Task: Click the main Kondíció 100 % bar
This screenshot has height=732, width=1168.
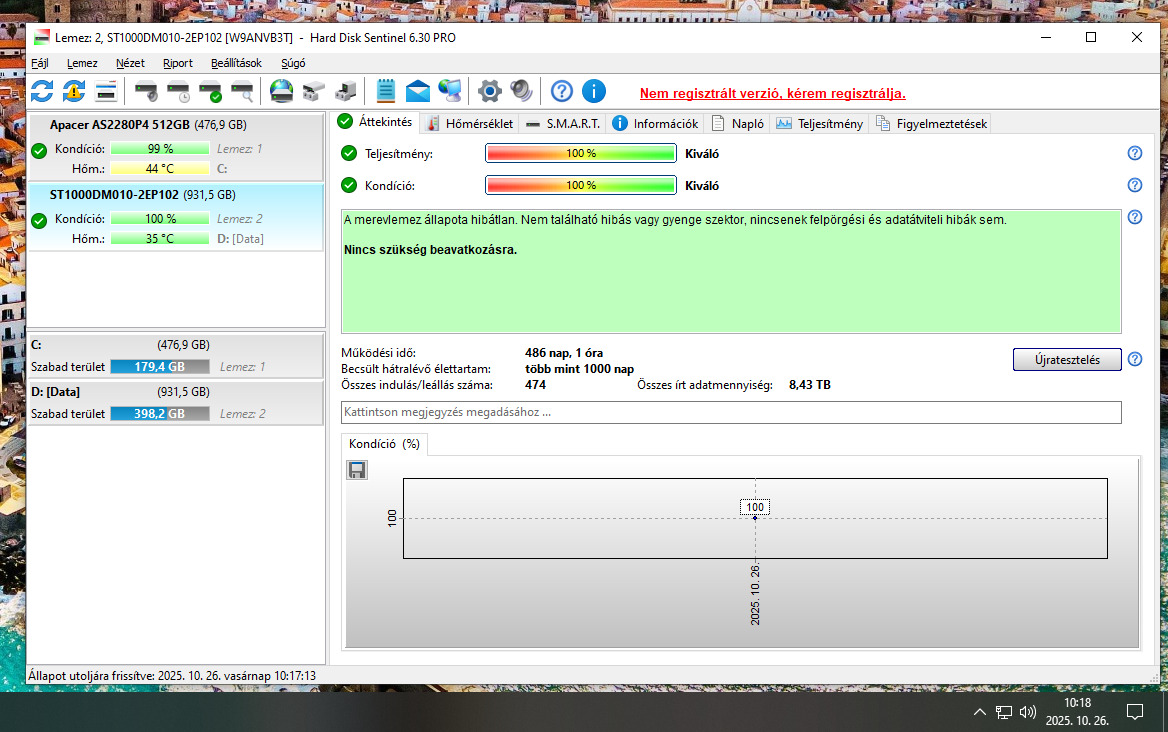Action: (x=581, y=185)
